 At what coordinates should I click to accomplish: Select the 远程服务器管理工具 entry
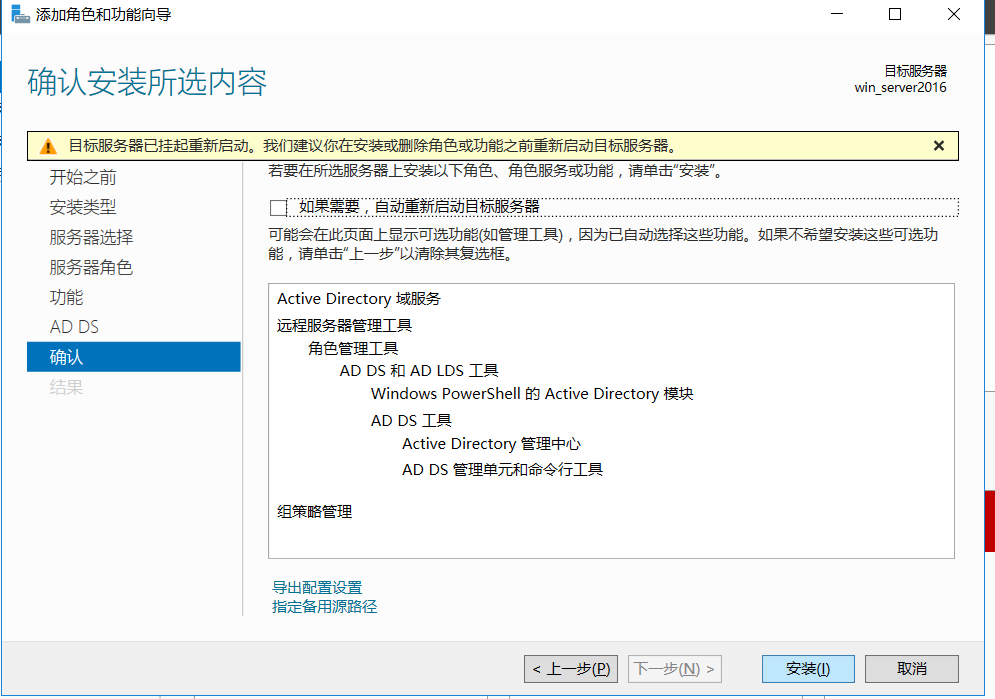pyautogui.click(x=345, y=325)
